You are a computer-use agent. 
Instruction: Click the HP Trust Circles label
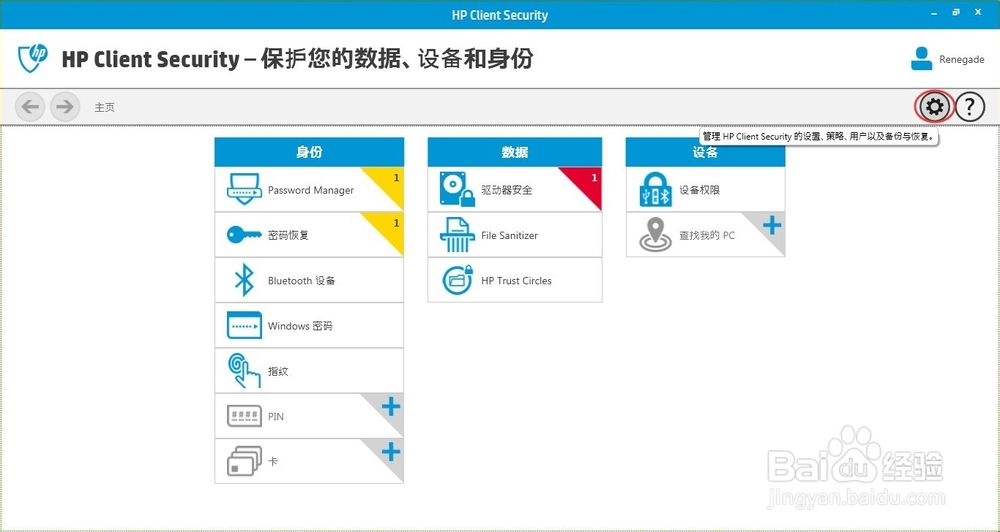click(x=517, y=281)
